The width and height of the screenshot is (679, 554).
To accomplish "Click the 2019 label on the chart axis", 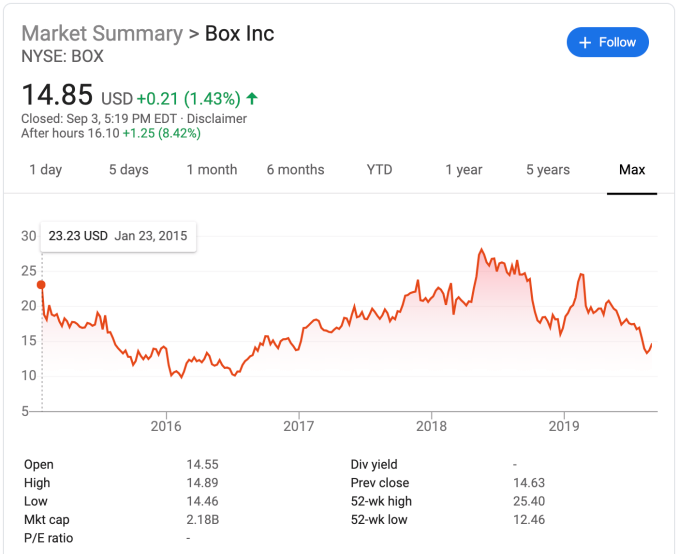I will tap(564, 427).
